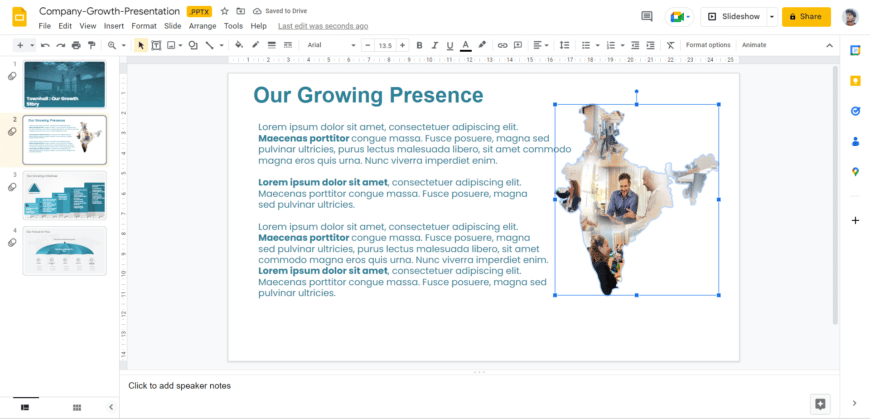Click the redo arrow
870x419 pixels.
coord(60,45)
